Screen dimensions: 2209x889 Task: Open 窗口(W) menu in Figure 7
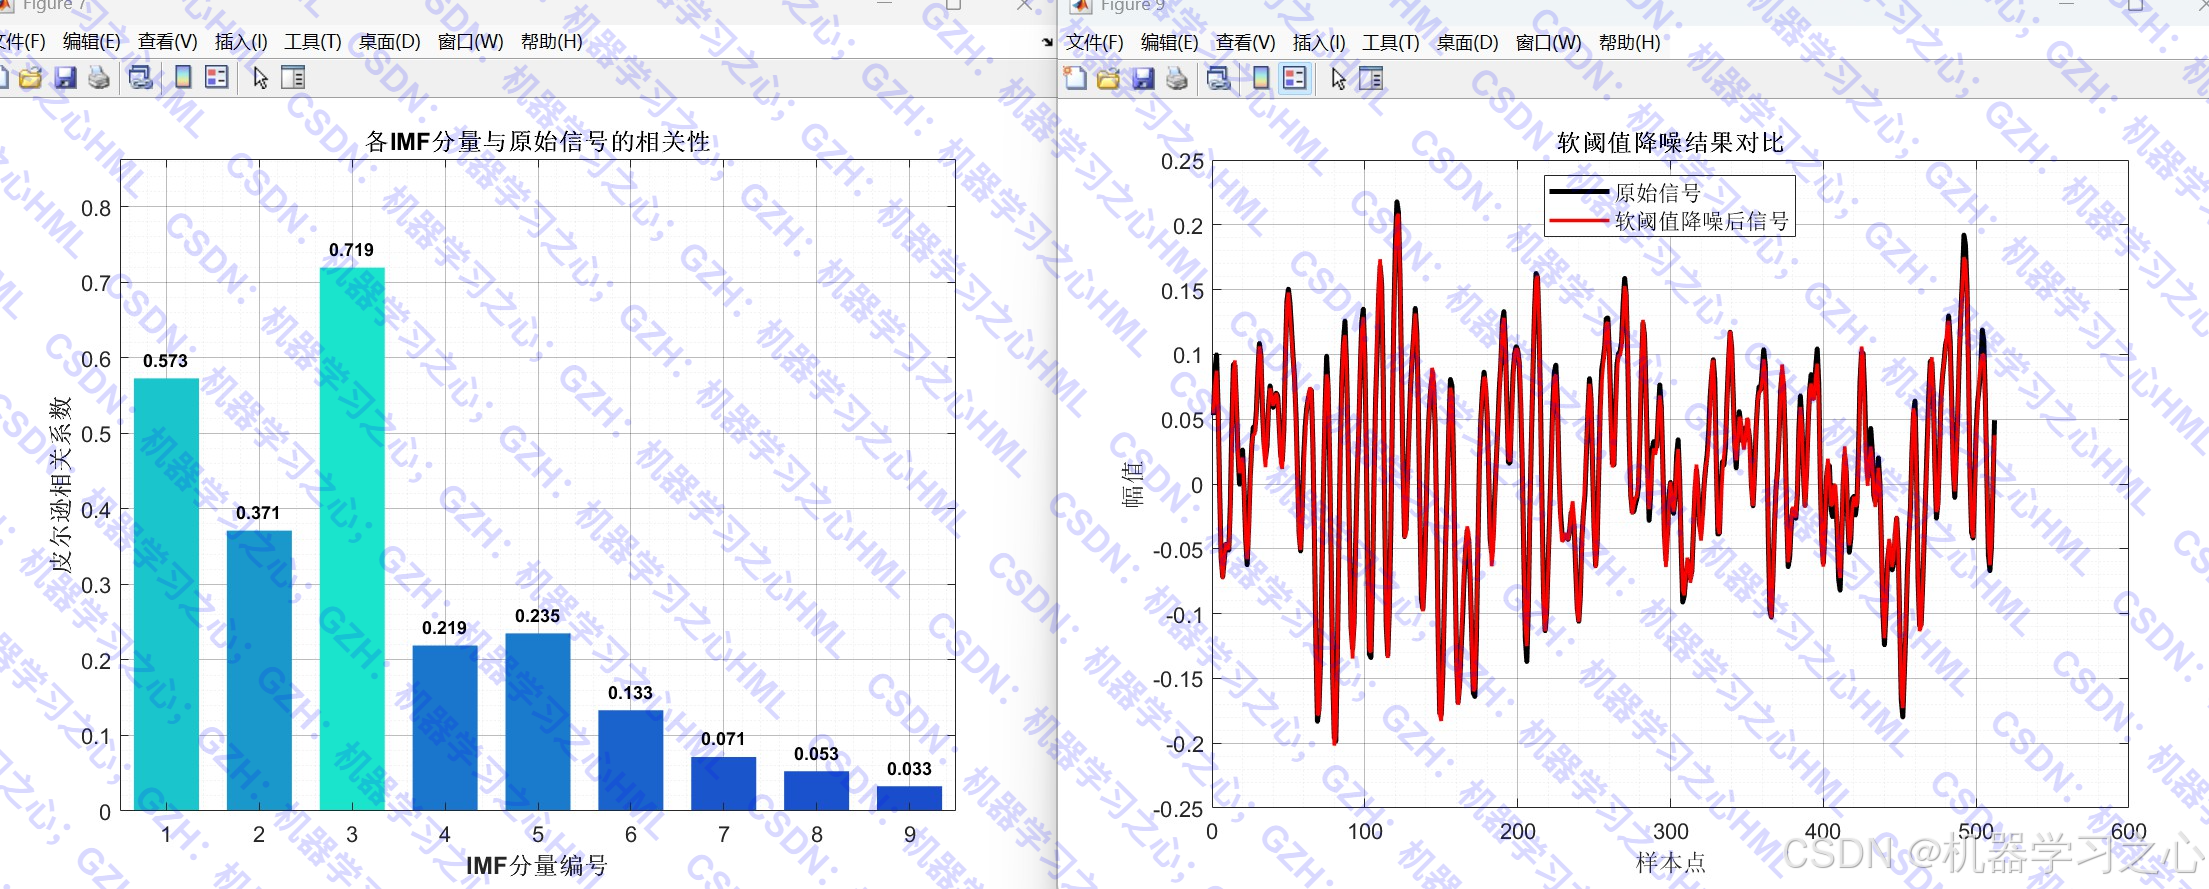[470, 42]
